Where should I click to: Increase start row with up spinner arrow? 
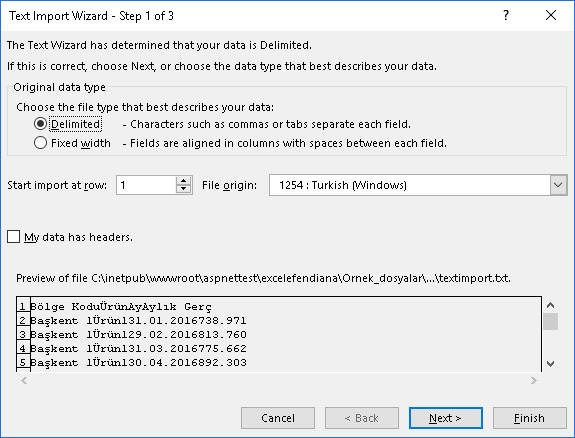click(183, 180)
